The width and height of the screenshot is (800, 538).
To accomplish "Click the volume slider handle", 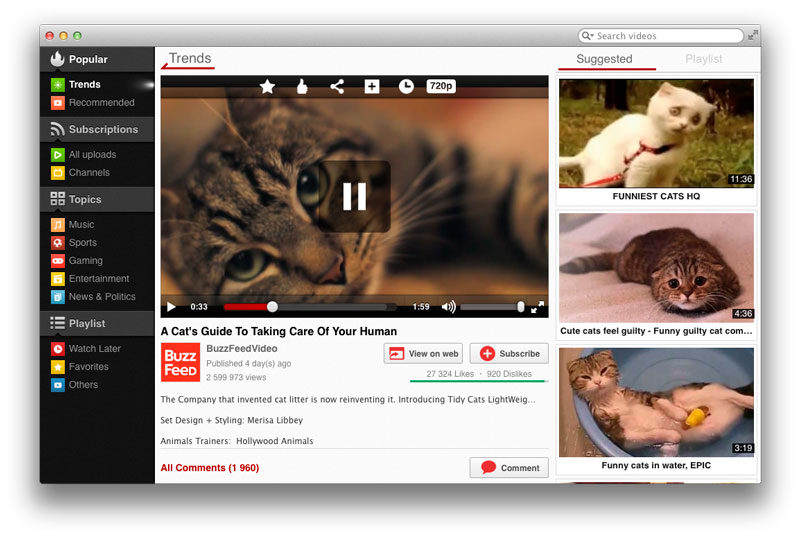I will pos(520,307).
